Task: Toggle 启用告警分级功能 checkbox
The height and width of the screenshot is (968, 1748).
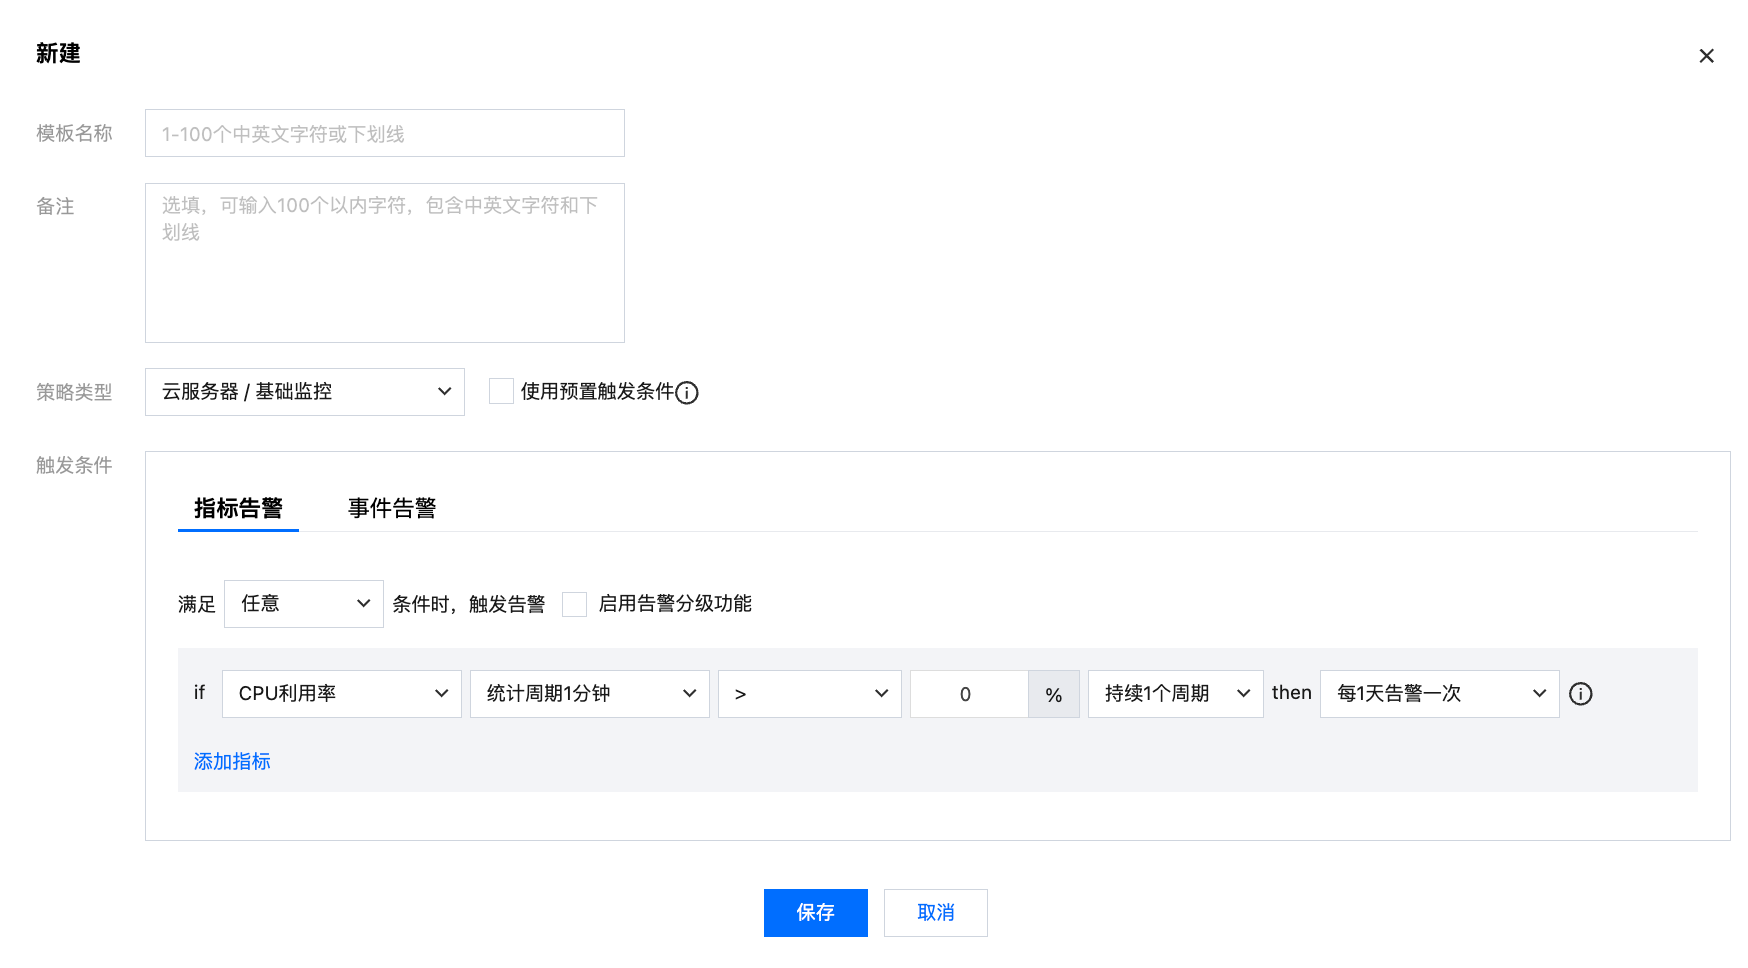Action: (574, 604)
